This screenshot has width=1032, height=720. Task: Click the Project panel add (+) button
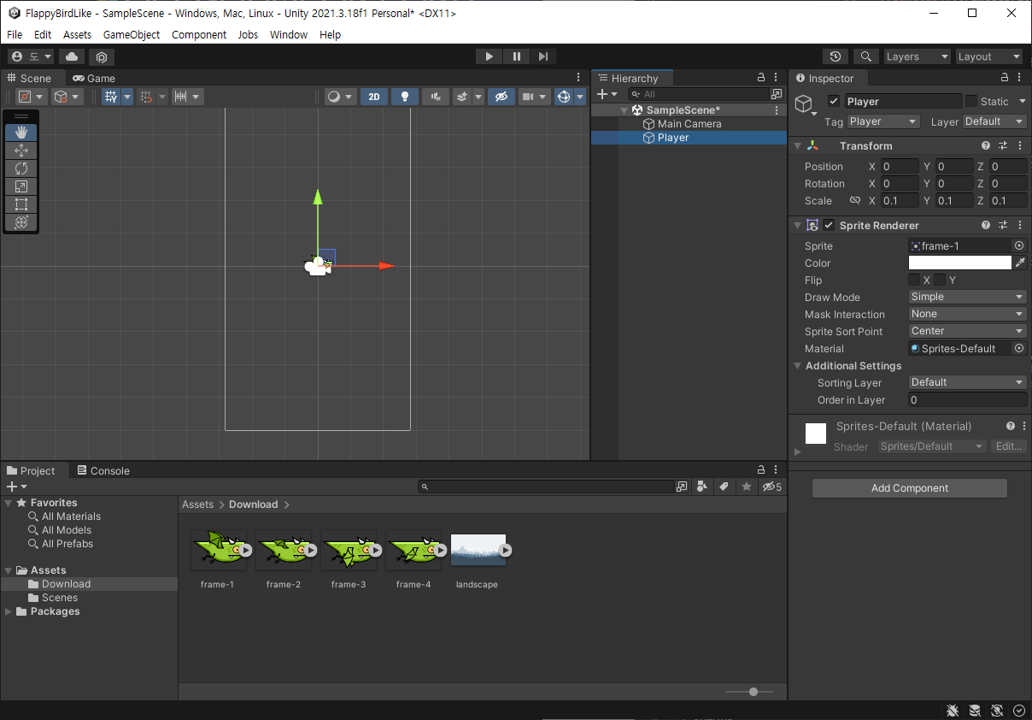[x=11, y=486]
